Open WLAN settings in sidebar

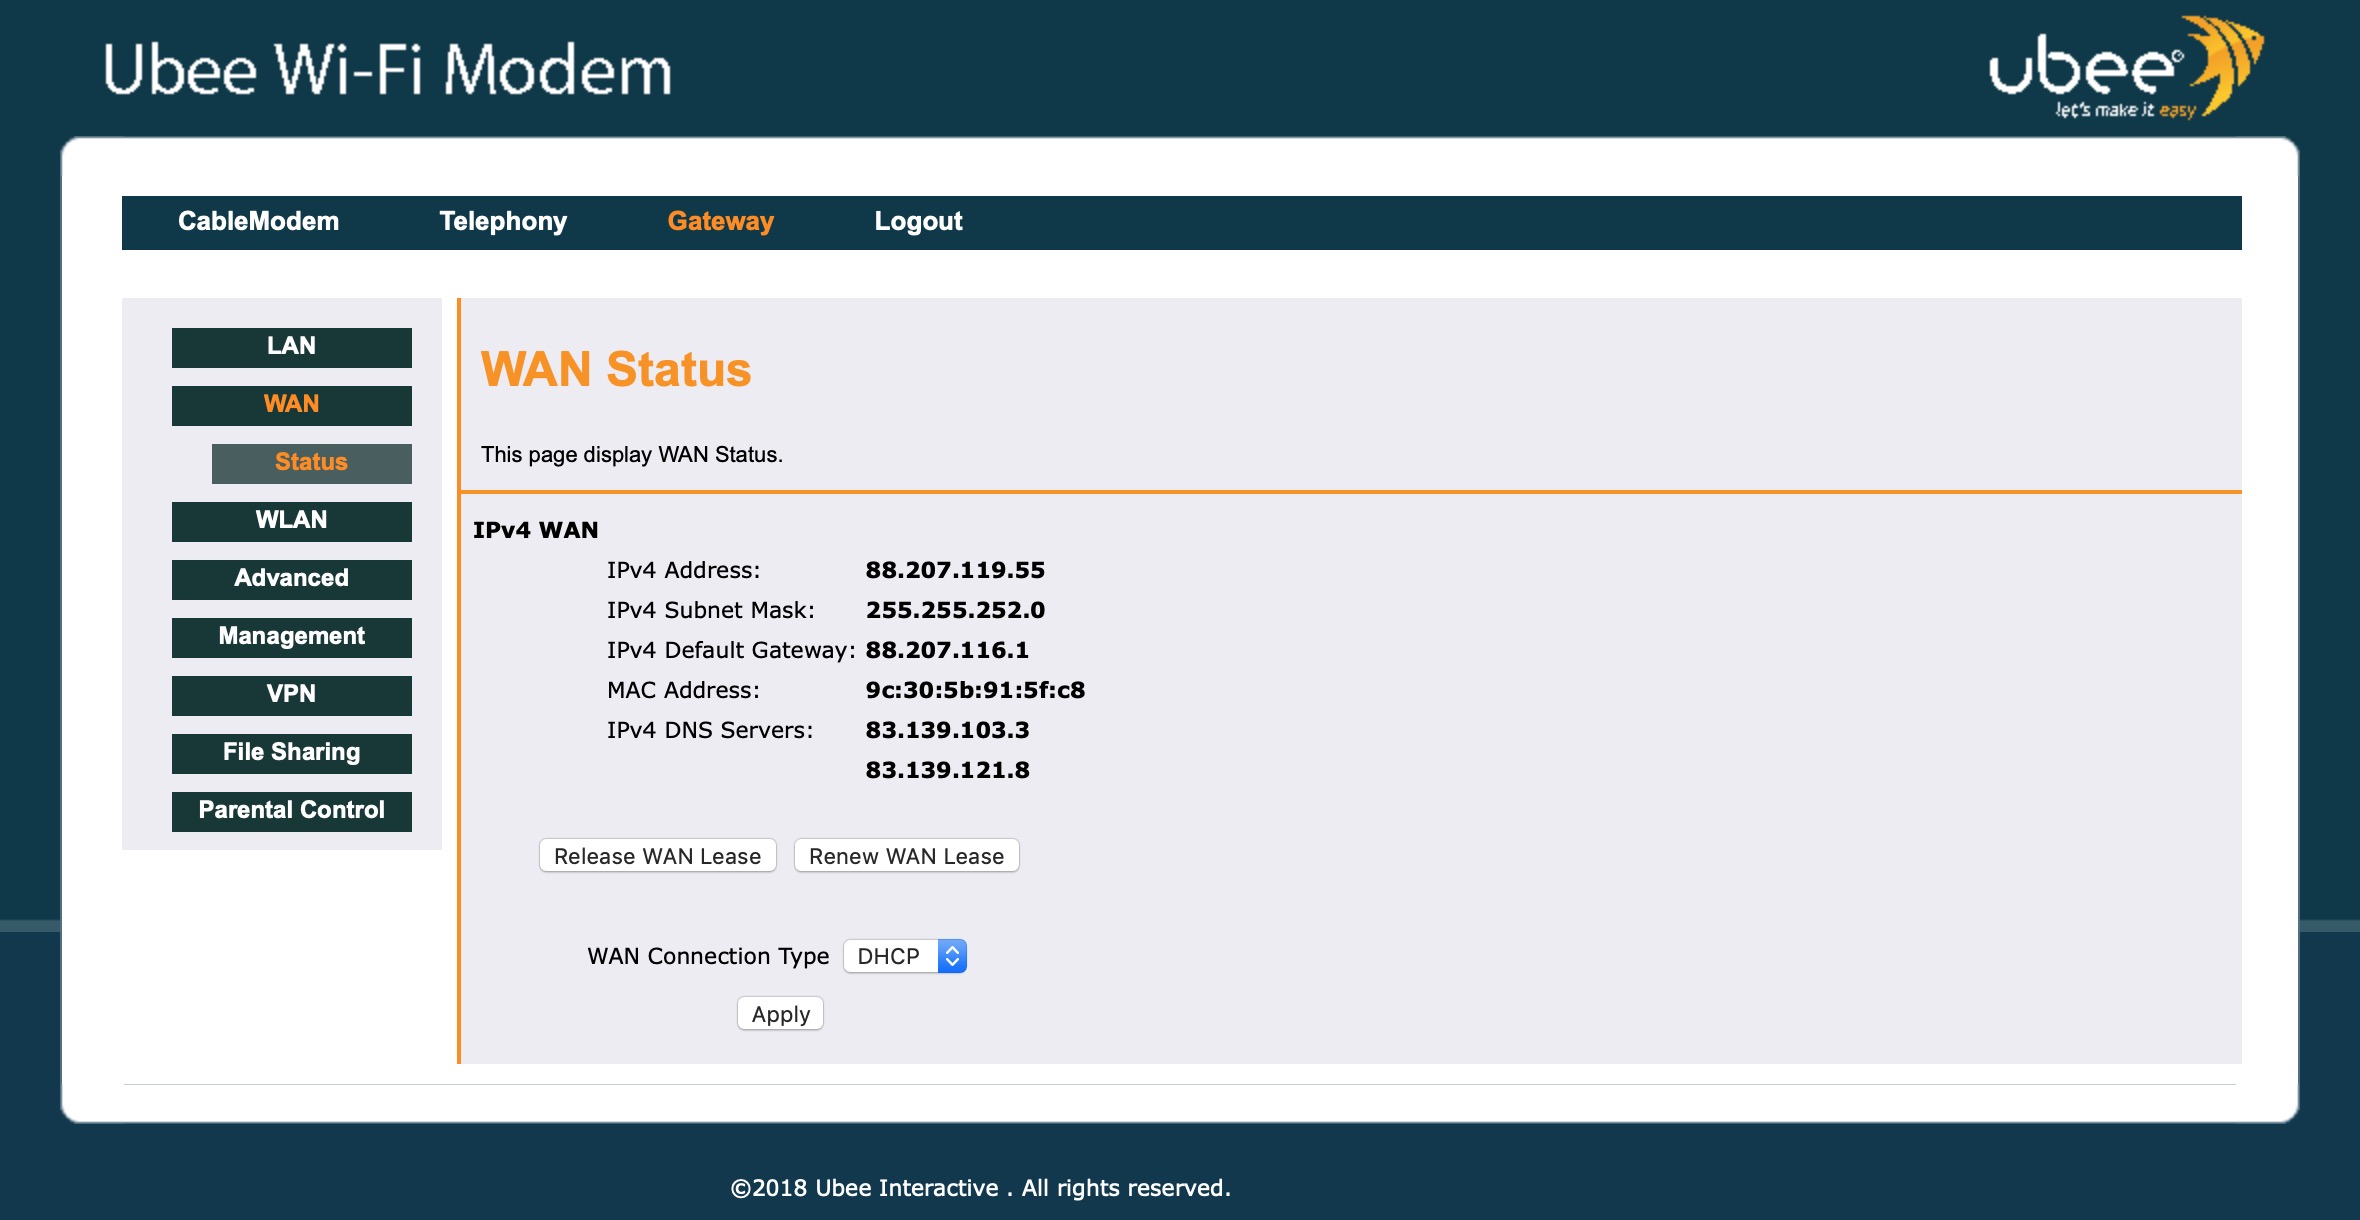291,521
